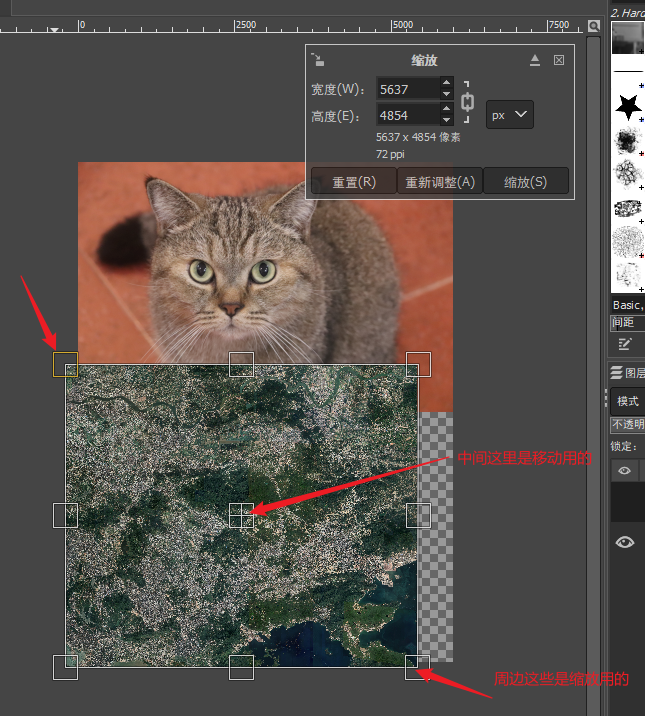
Task: Click the 重置(R) reset button
Action: point(353,182)
